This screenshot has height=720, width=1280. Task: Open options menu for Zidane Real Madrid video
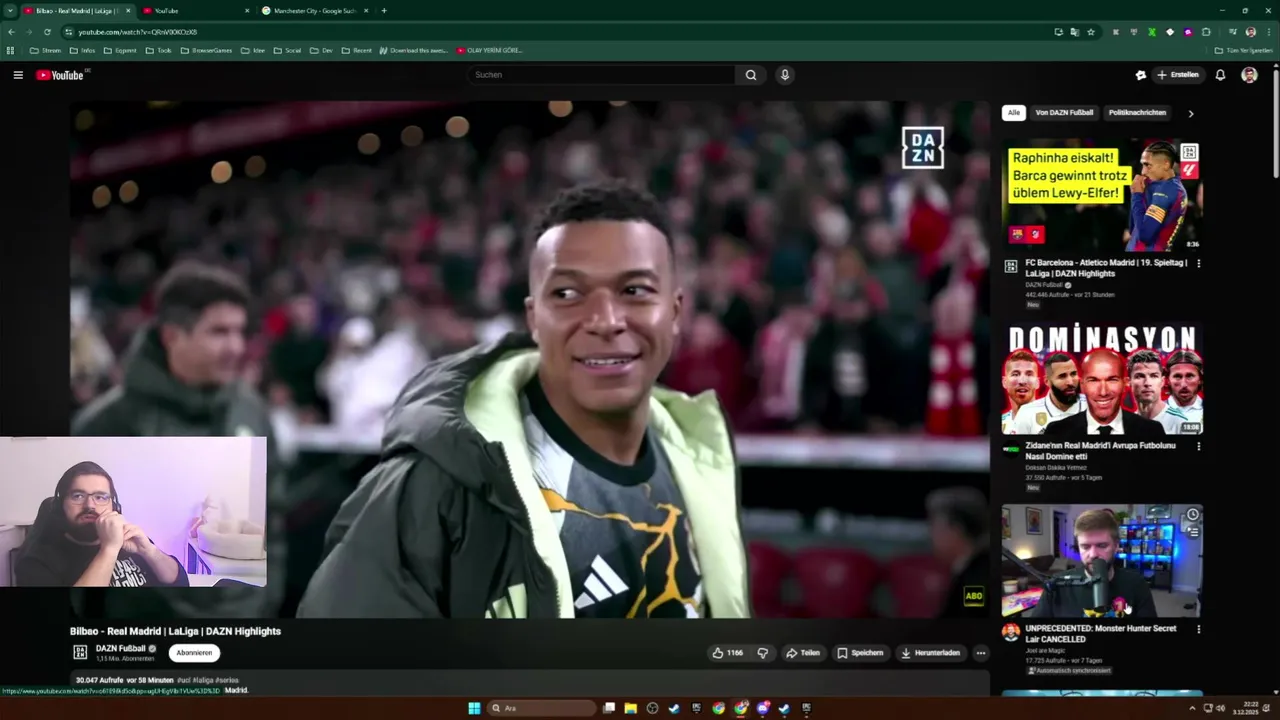point(1198,446)
